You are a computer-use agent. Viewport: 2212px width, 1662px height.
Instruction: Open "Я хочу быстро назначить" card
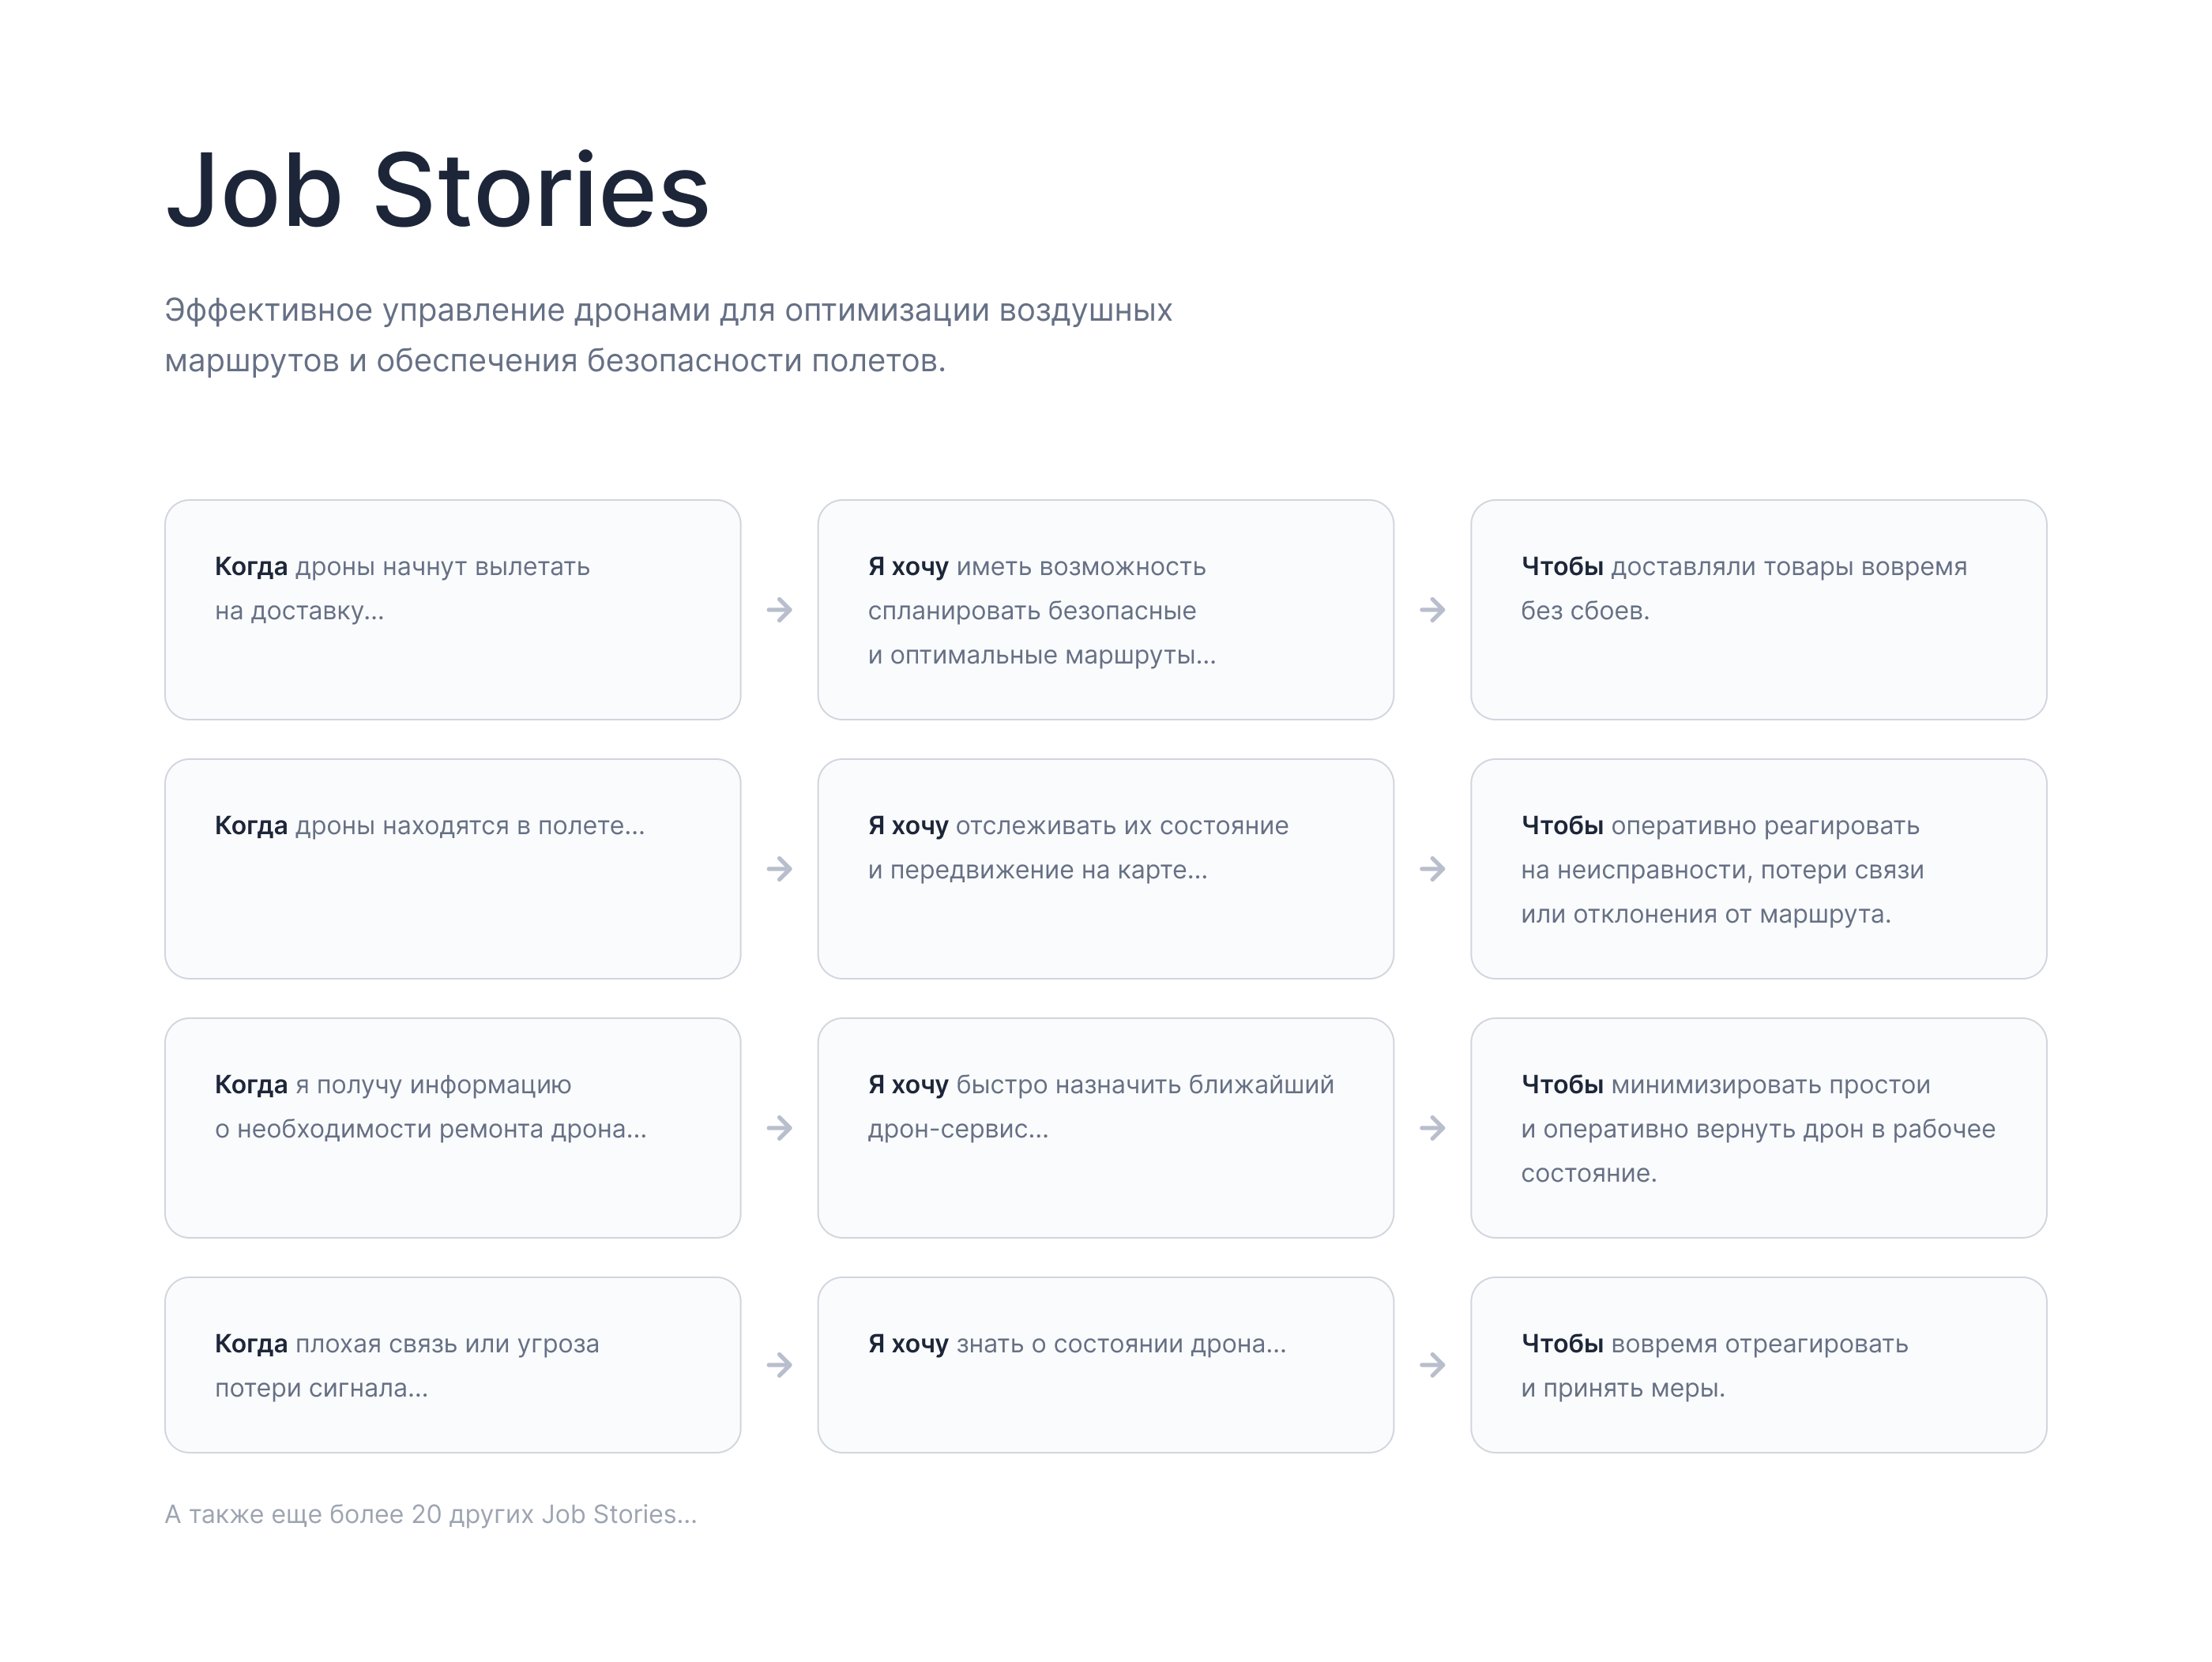click(x=1105, y=1128)
